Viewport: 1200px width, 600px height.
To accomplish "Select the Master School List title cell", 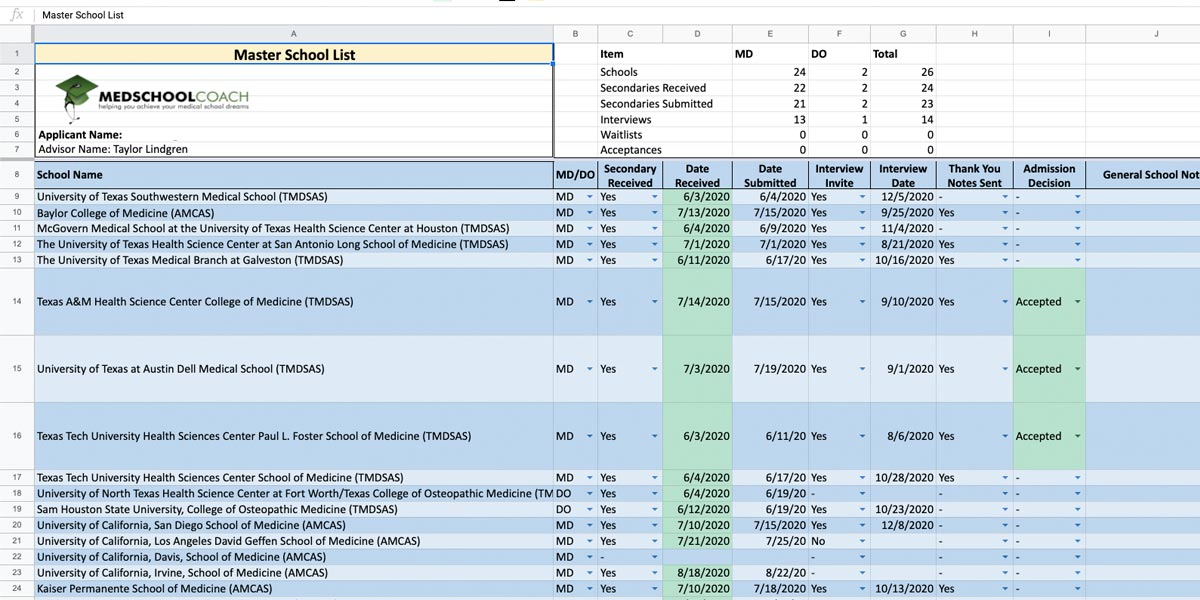I will 294,54.
